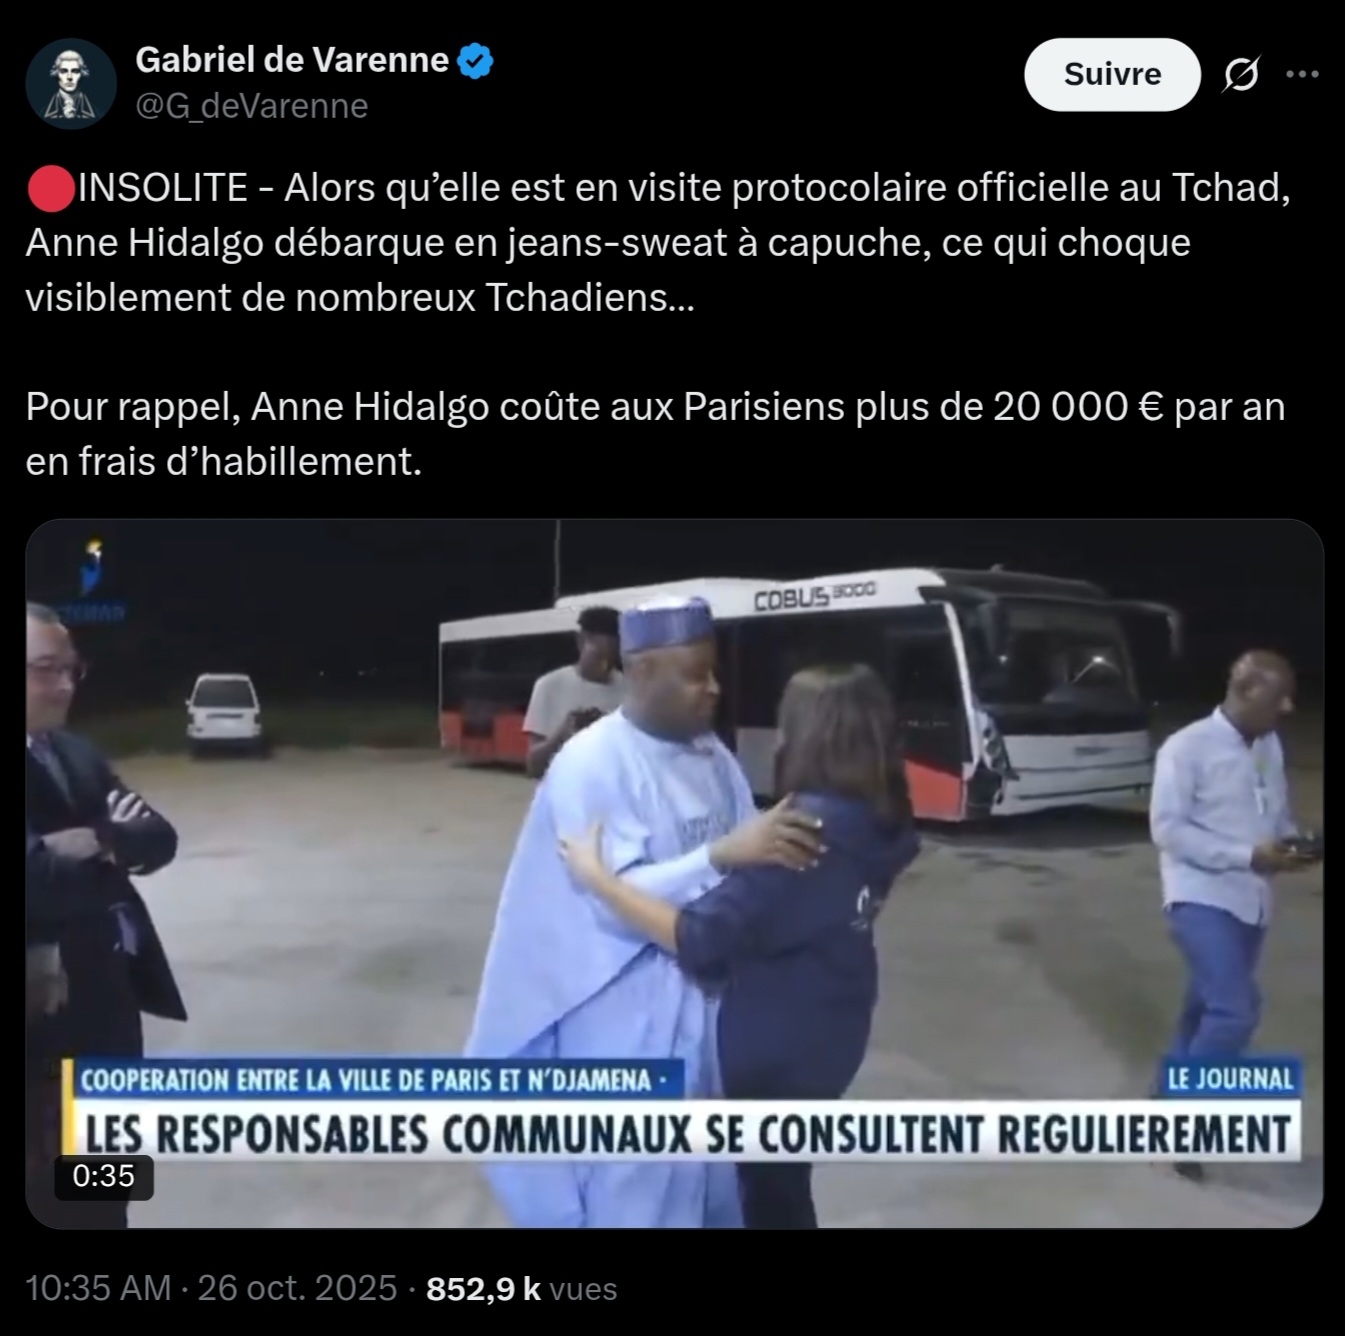The image size is (1345, 1336).
Task: Click the COBUS 3000 bus sign
Action: (813, 596)
